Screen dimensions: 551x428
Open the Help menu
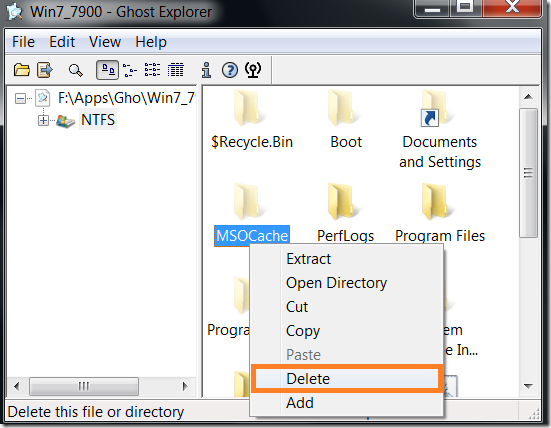click(151, 42)
